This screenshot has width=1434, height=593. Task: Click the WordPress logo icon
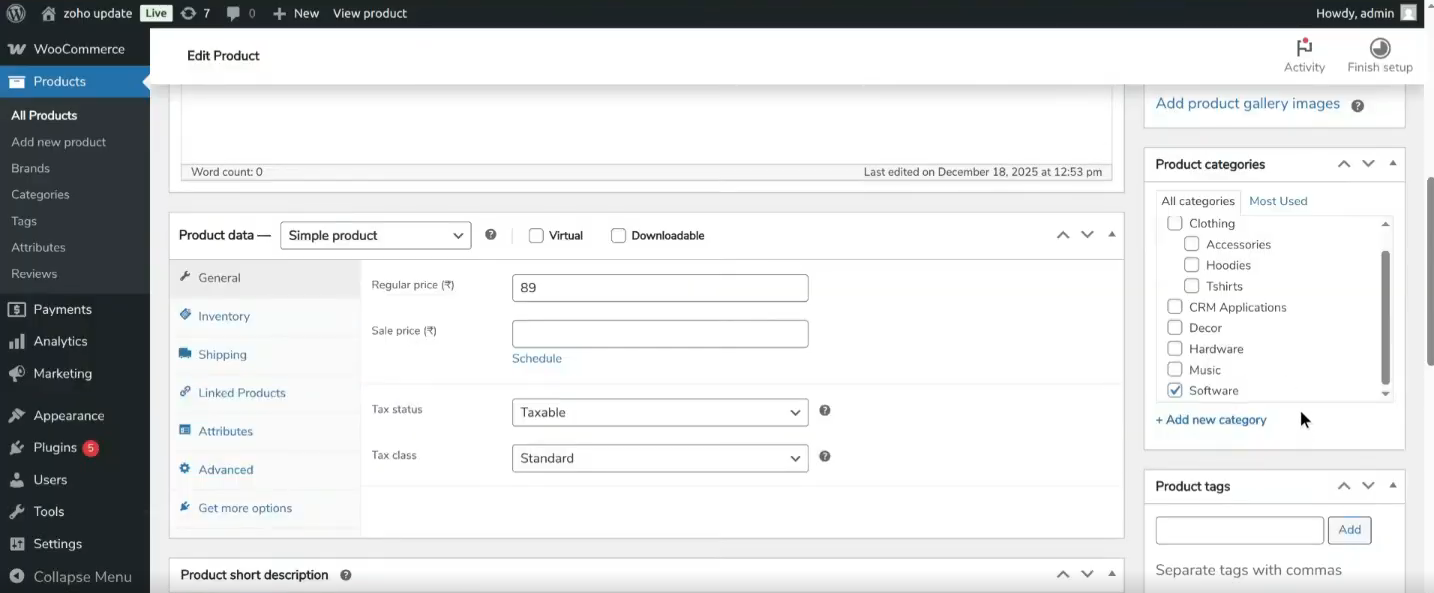tap(15, 14)
